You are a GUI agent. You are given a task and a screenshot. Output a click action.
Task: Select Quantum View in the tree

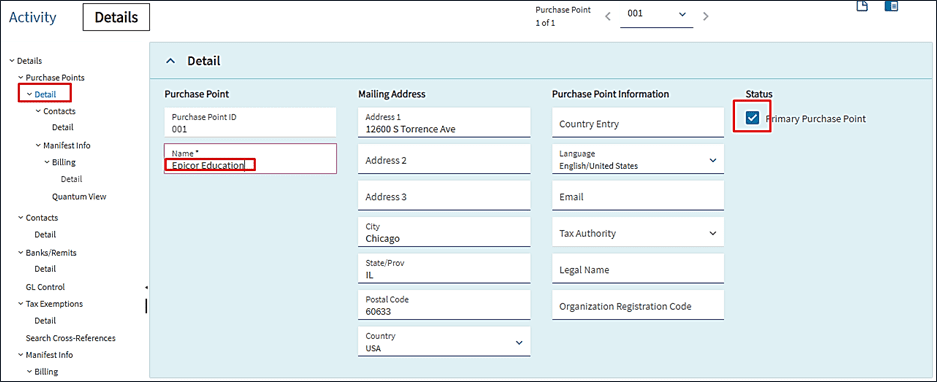click(x=79, y=196)
